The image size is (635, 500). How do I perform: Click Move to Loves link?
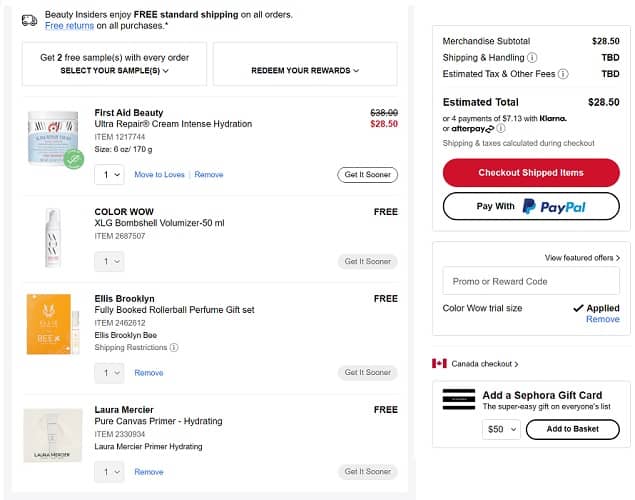(160, 175)
